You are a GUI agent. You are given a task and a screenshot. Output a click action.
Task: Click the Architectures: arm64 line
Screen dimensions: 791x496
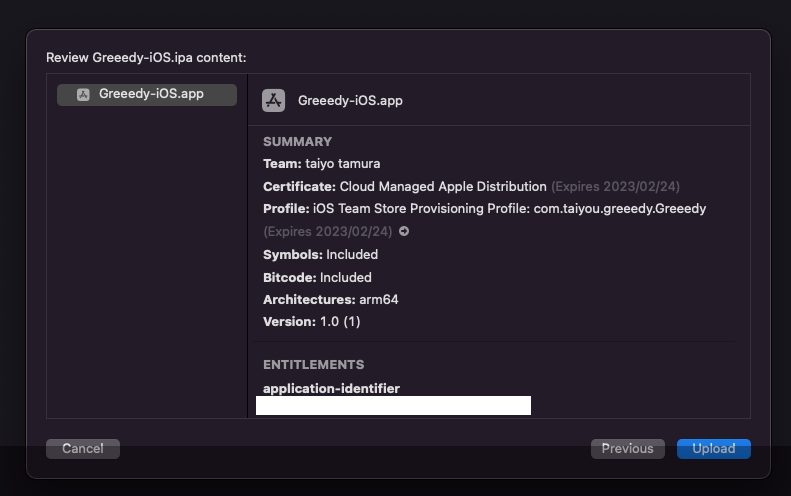click(x=330, y=299)
